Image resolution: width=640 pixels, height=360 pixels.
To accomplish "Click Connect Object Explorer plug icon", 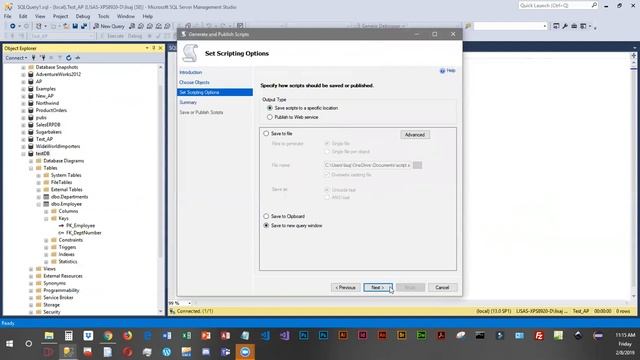I will tap(34, 58).
